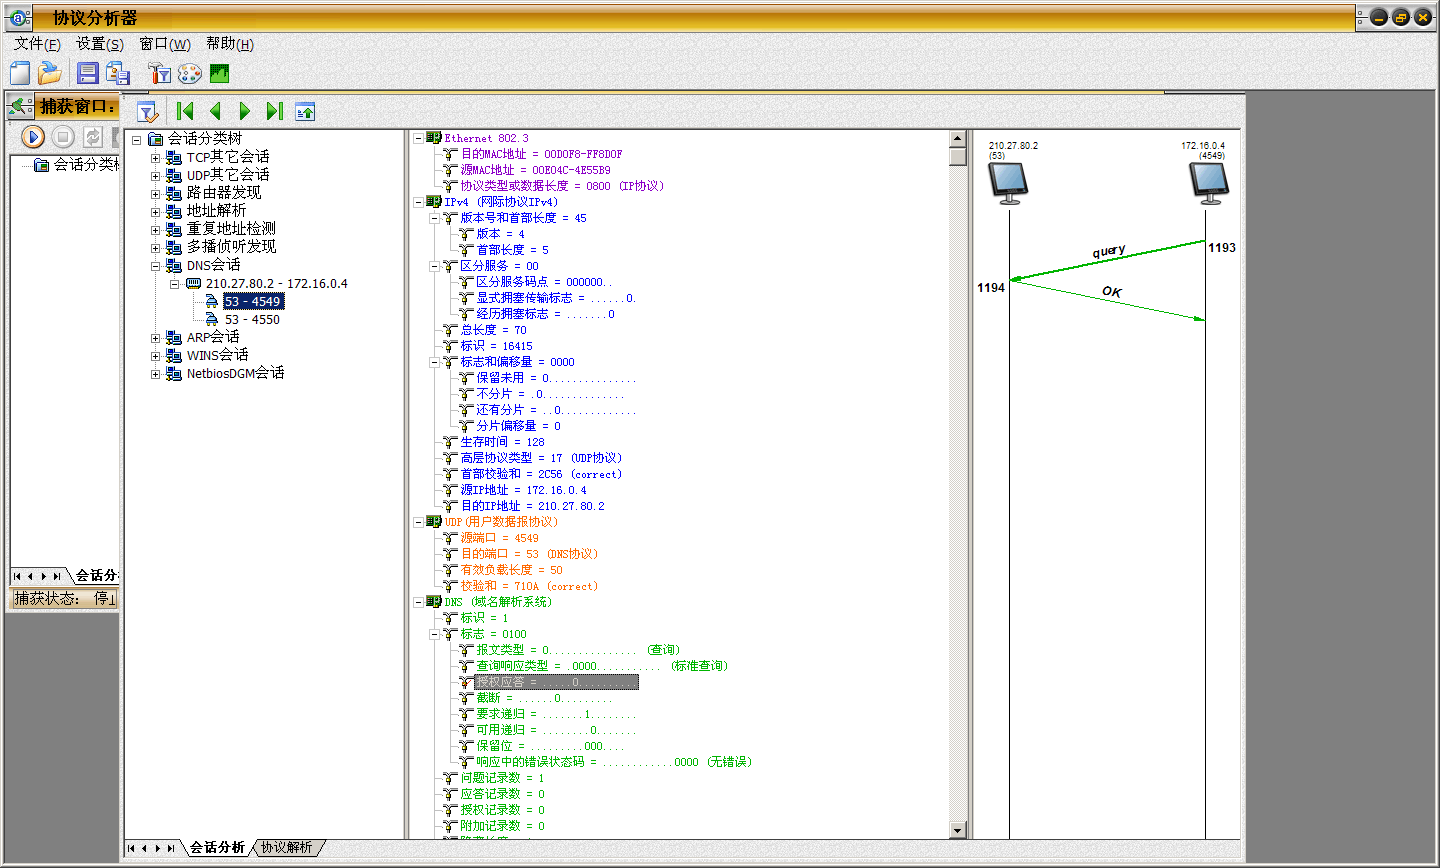Click the green traffic chart icon
The height and width of the screenshot is (868, 1440).
(219, 73)
